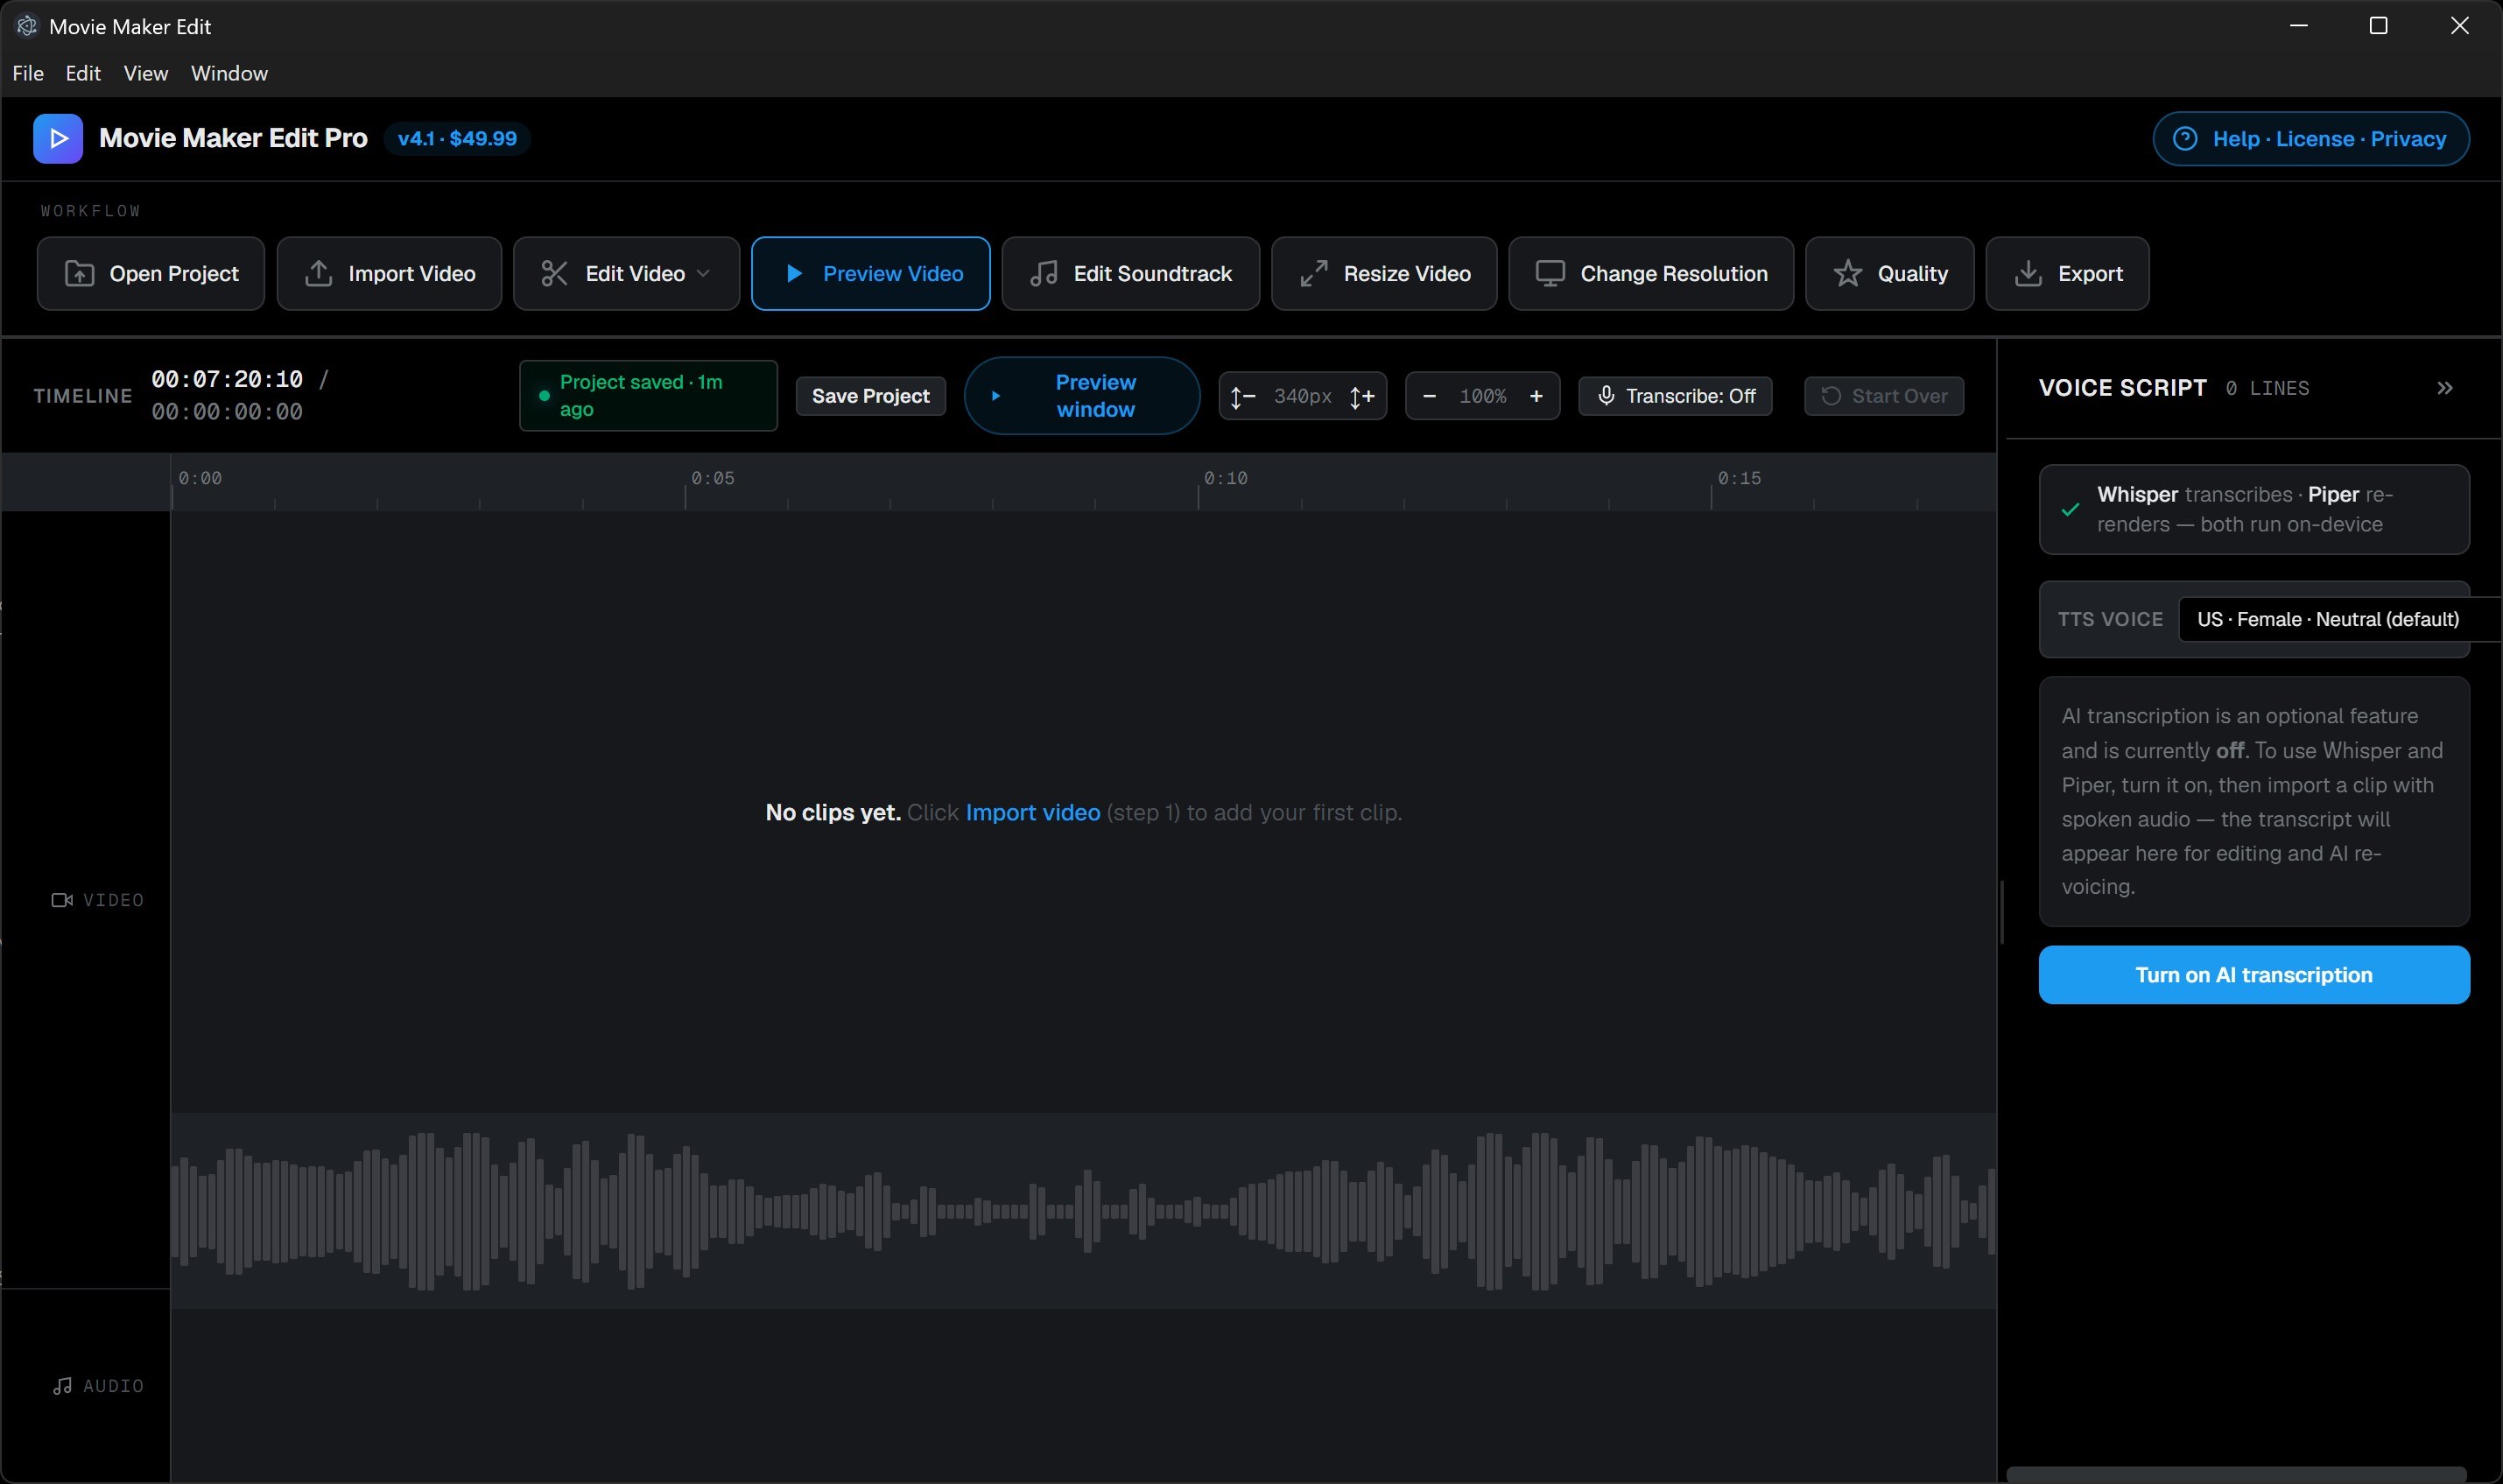This screenshot has width=2503, height=1484.
Task: Select the AUDIO track label
Action: click(x=97, y=1386)
